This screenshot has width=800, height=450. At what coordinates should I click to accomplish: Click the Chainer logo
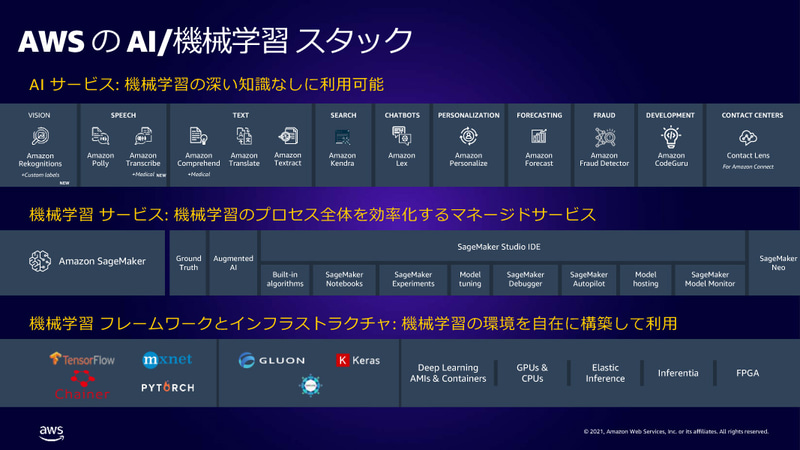click(x=82, y=385)
